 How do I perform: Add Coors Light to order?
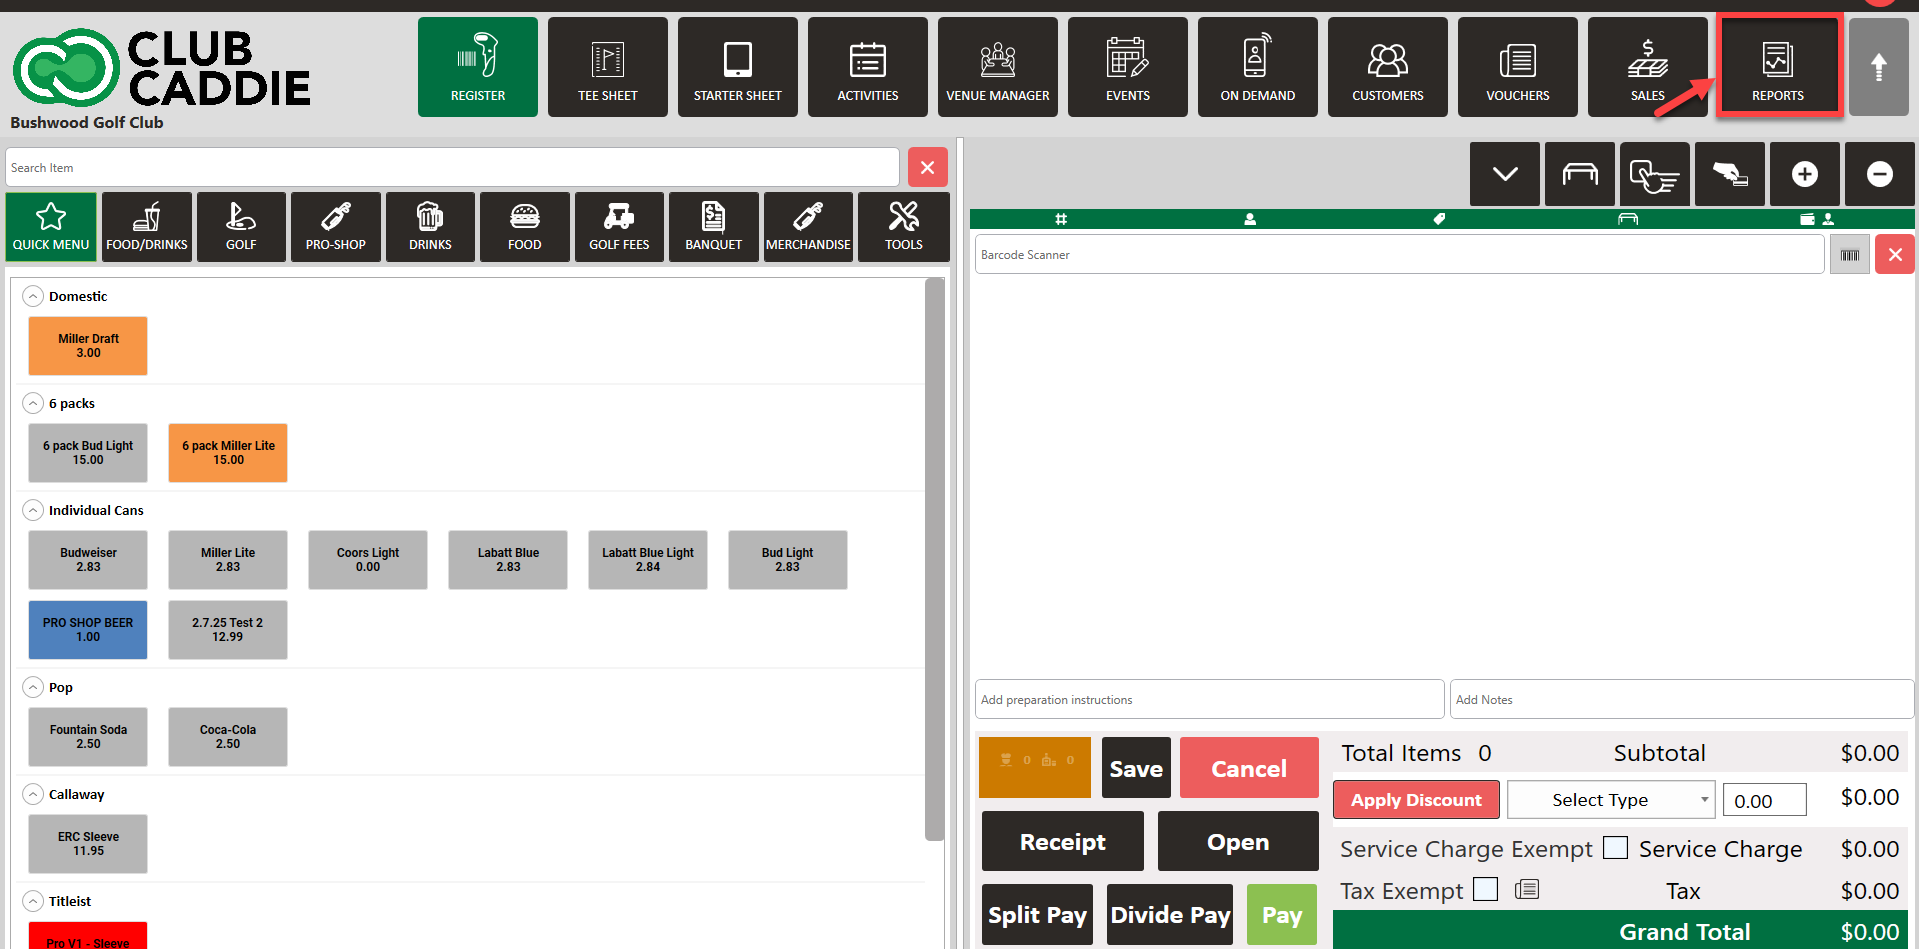[368, 560]
